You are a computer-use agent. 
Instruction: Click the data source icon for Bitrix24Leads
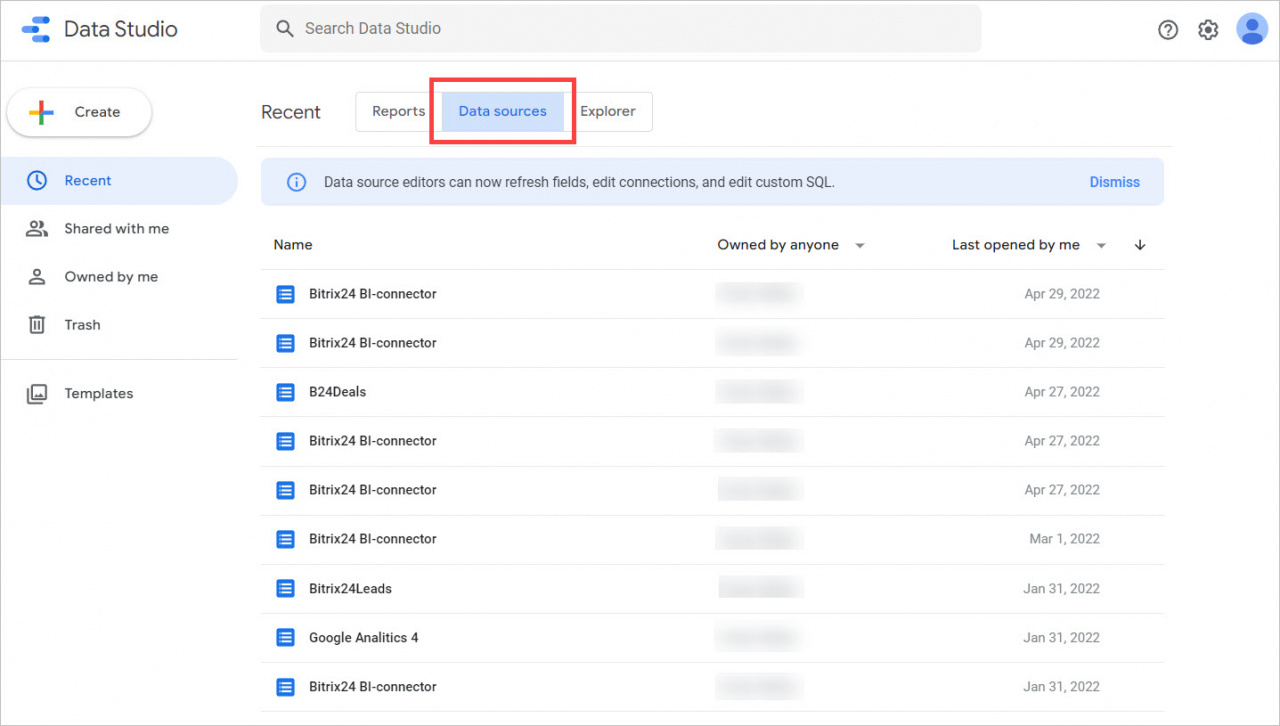pos(285,589)
